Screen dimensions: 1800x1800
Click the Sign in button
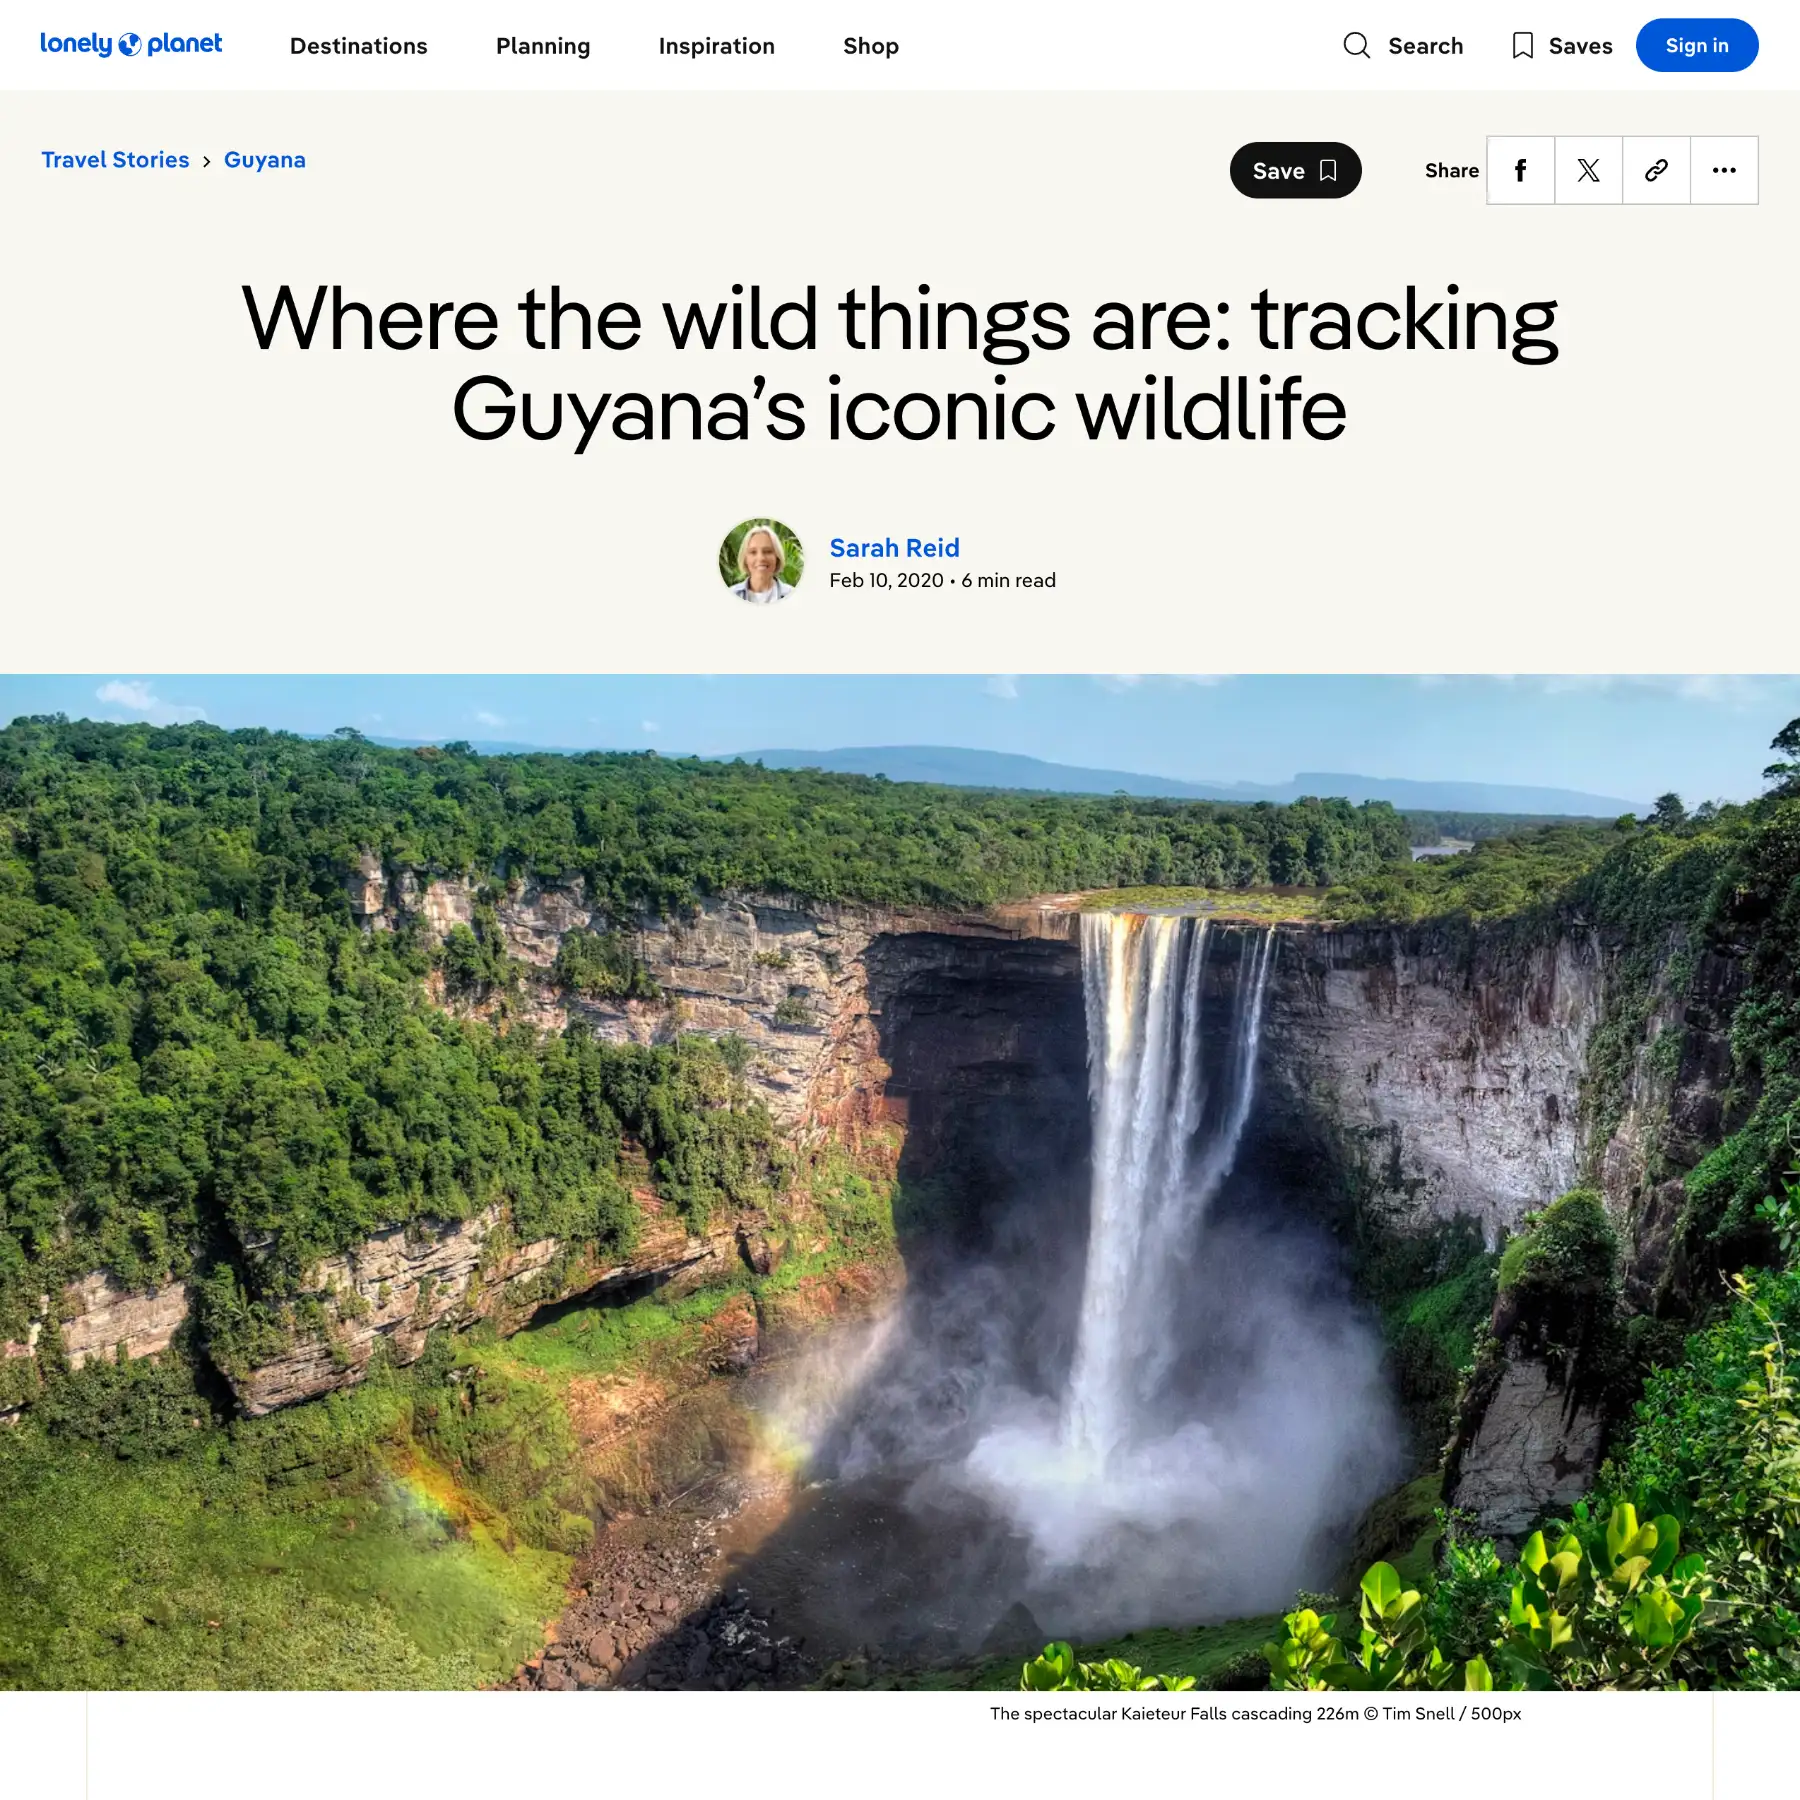click(1696, 46)
